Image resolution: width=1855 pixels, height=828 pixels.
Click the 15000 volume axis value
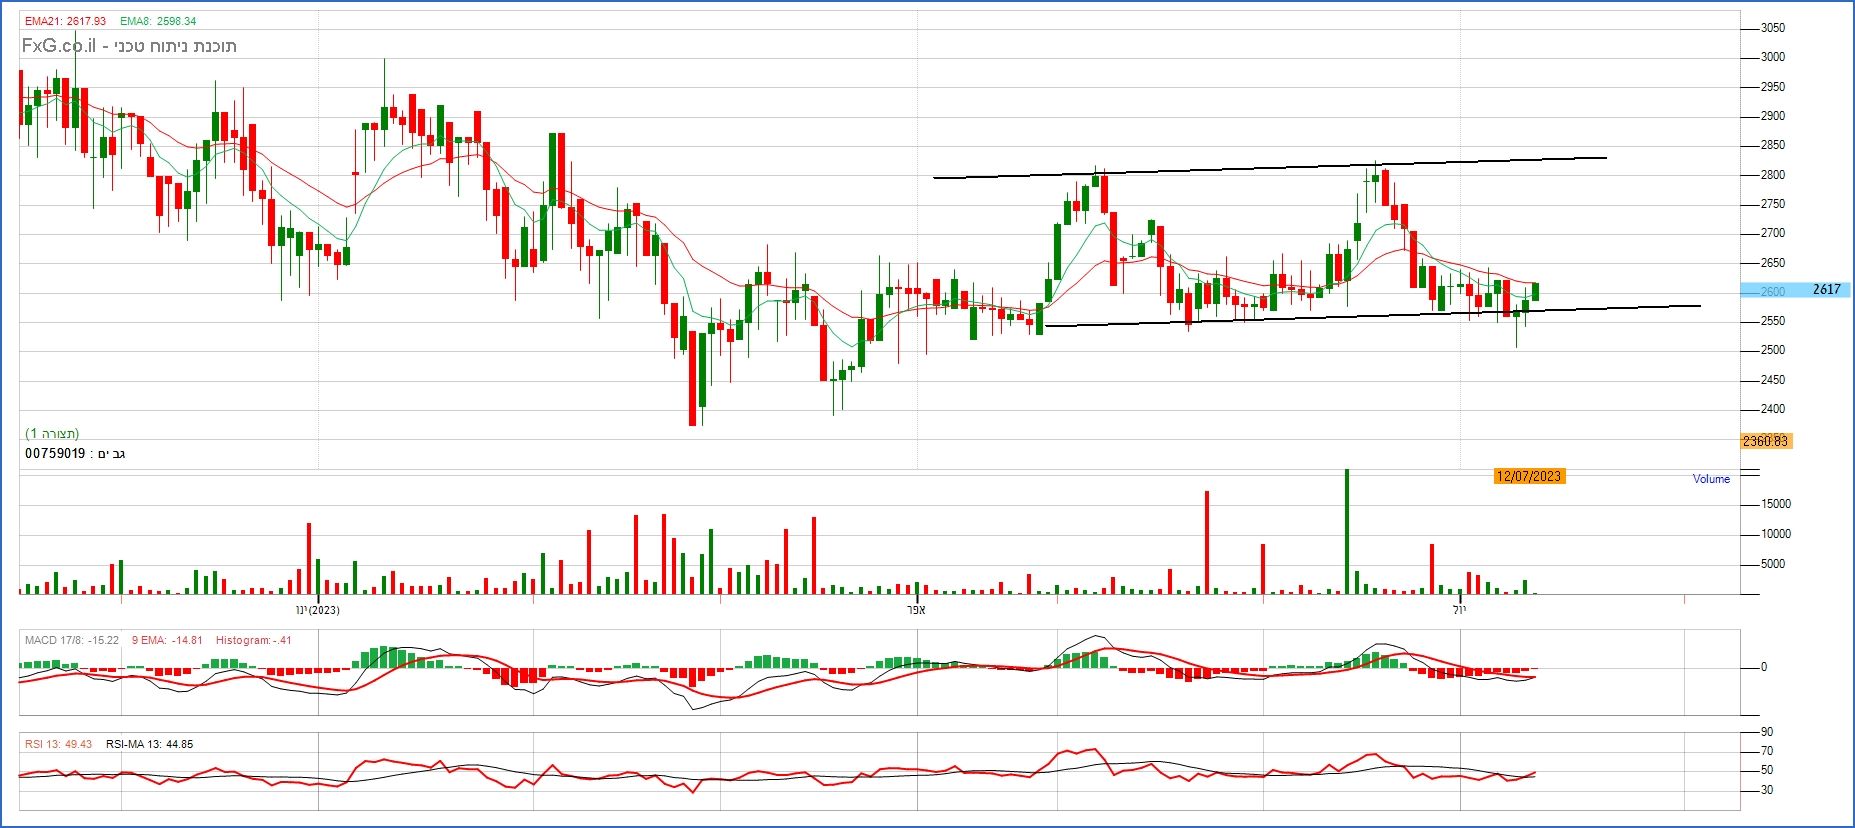pyautogui.click(x=1776, y=504)
